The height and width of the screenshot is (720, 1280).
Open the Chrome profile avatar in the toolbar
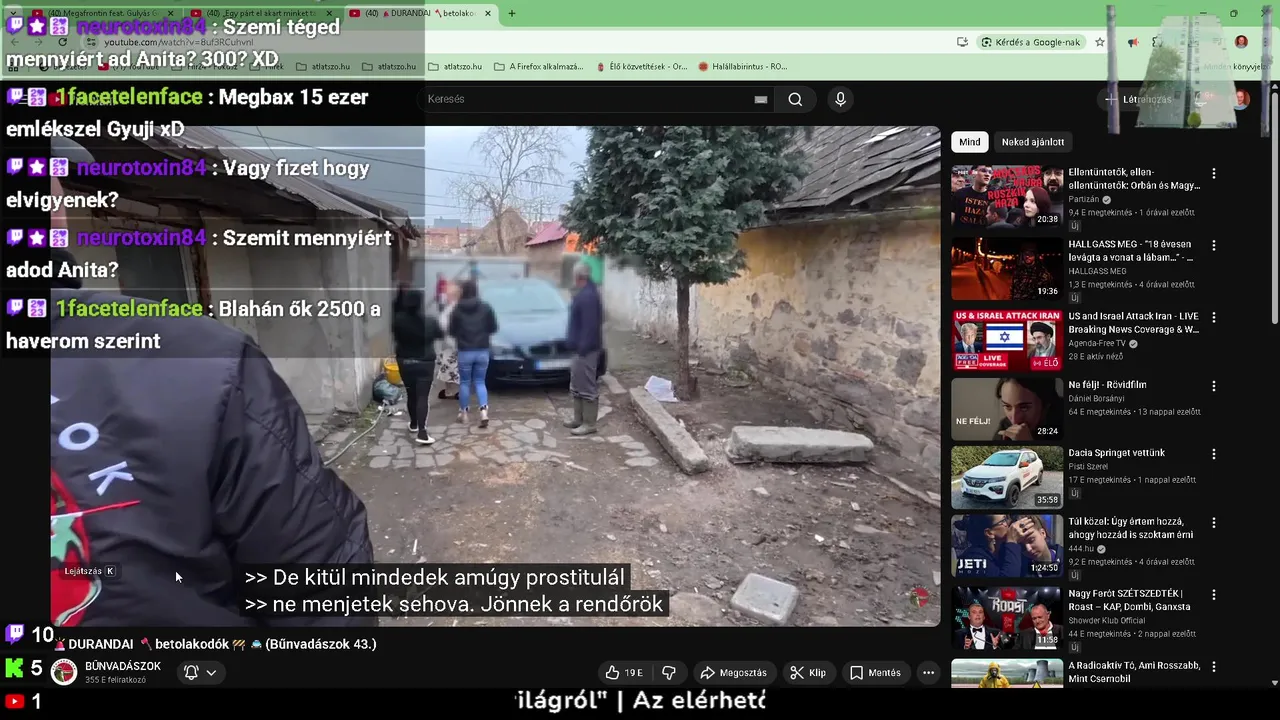coord(1241,42)
